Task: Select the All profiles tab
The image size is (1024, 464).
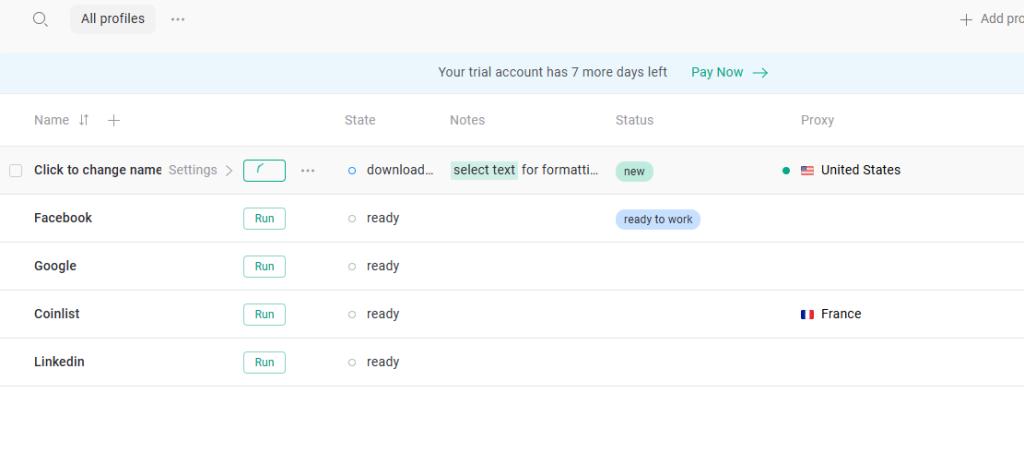Action: click(113, 19)
